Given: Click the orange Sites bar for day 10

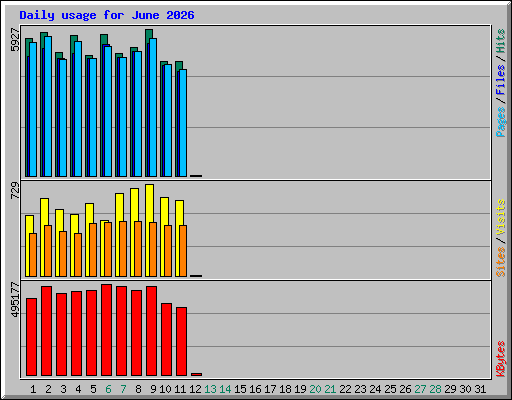Looking at the screenshot, I should pos(168,251).
